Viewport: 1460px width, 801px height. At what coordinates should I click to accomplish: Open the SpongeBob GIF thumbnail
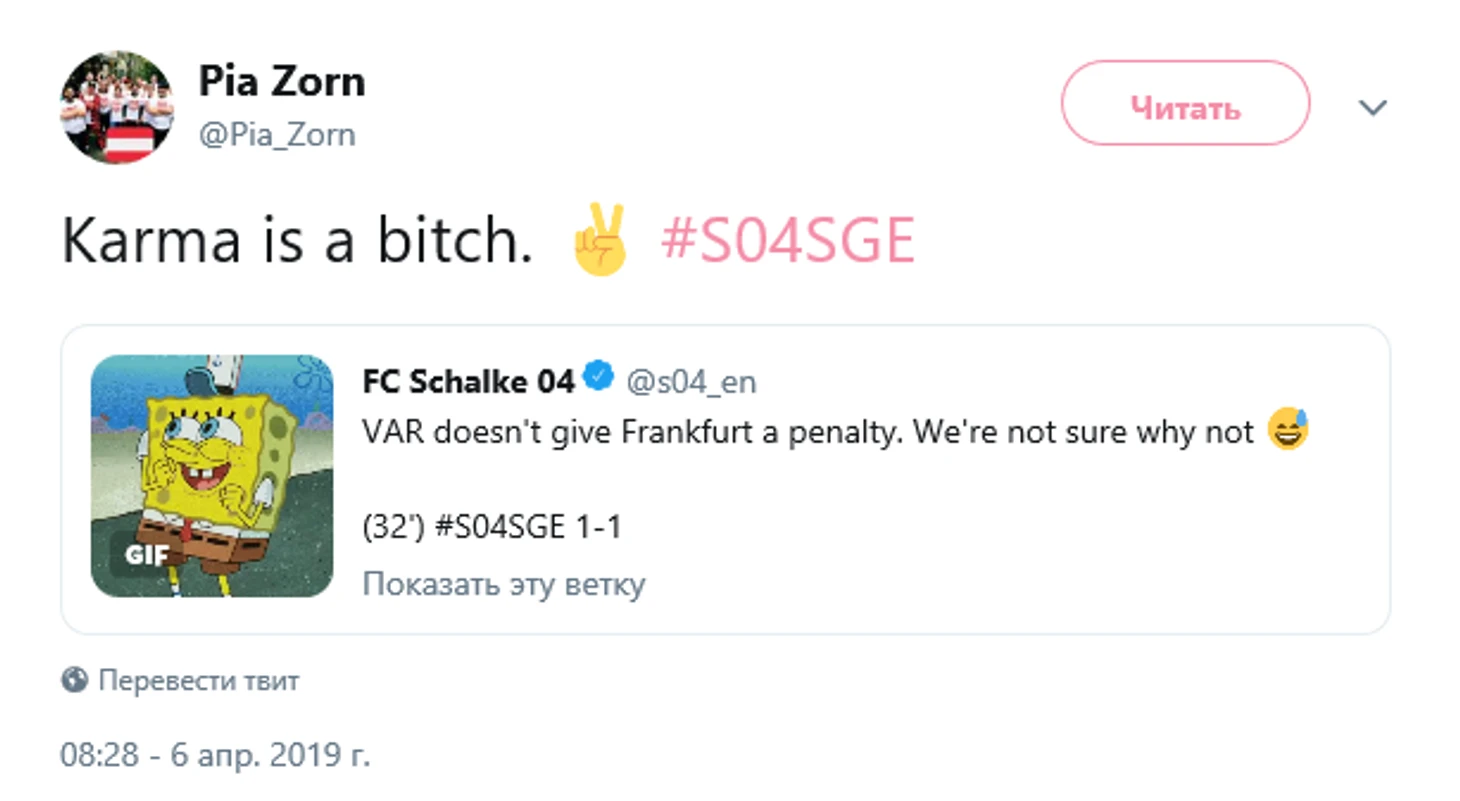tap(212, 476)
